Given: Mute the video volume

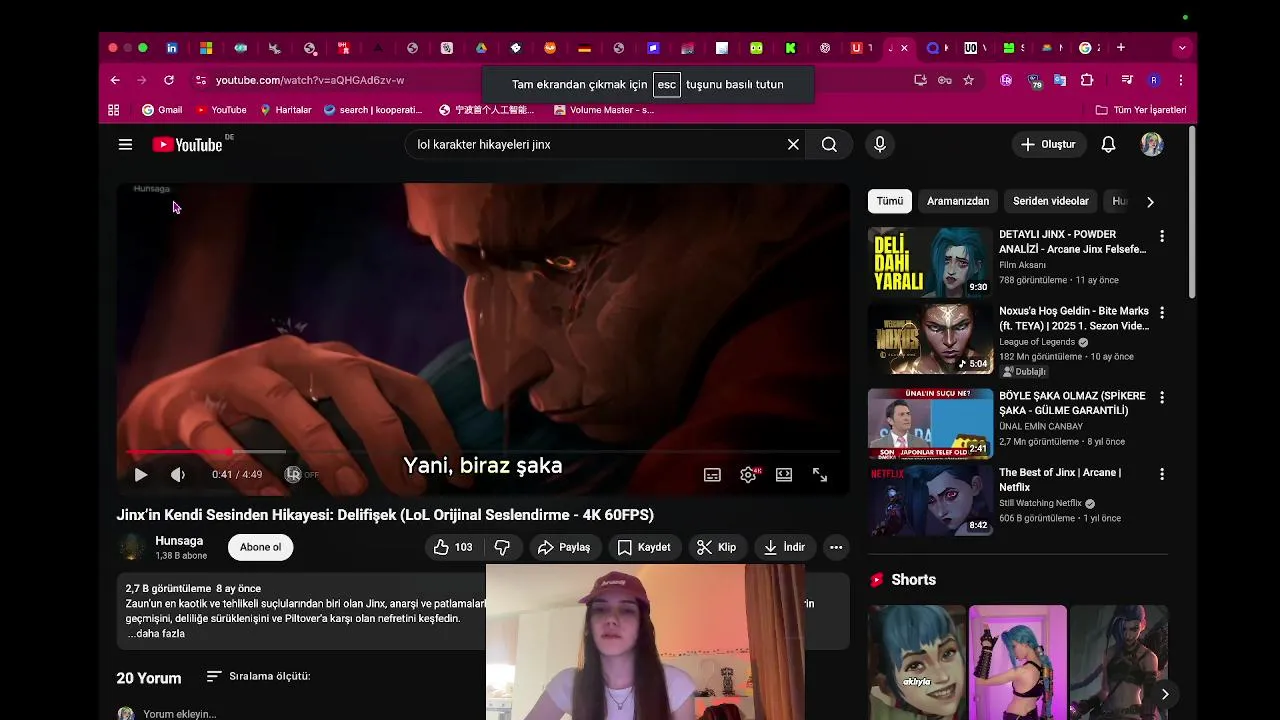Looking at the screenshot, I should pos(178,475).
